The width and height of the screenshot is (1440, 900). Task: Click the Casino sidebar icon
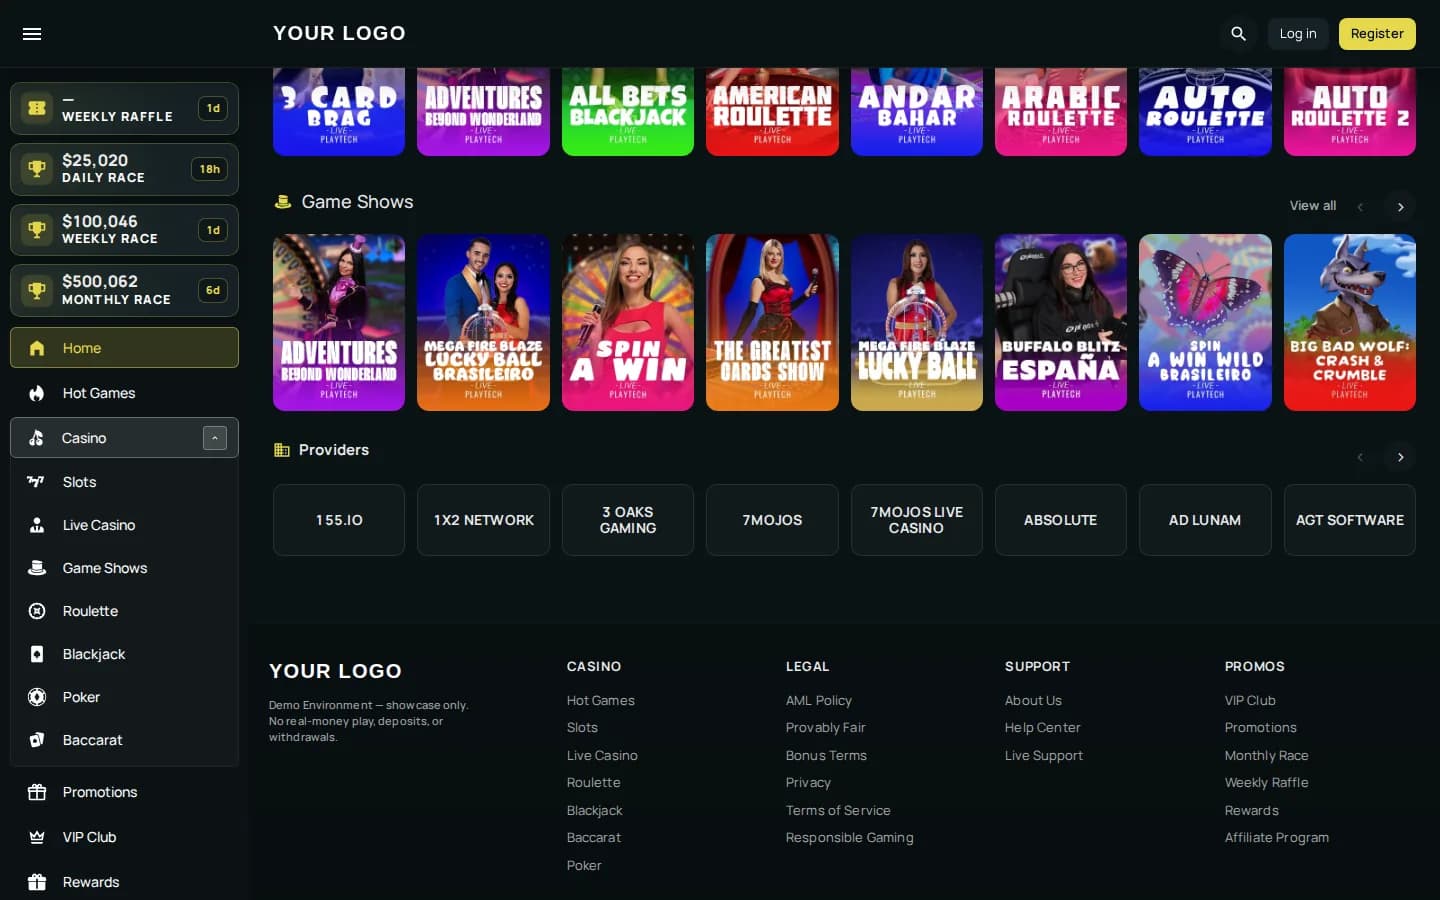pyautogui.click(x=37, y=438)
